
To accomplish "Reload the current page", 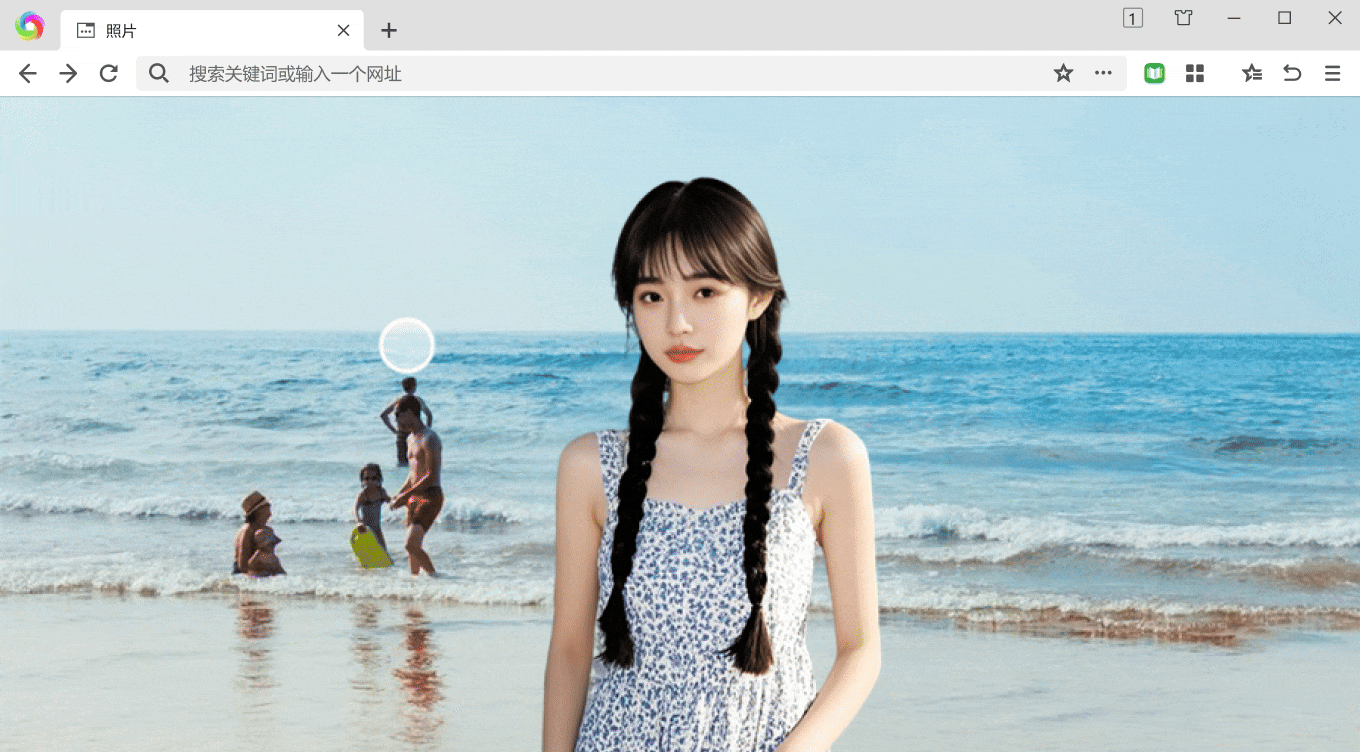I will click(x=109, y=73).
